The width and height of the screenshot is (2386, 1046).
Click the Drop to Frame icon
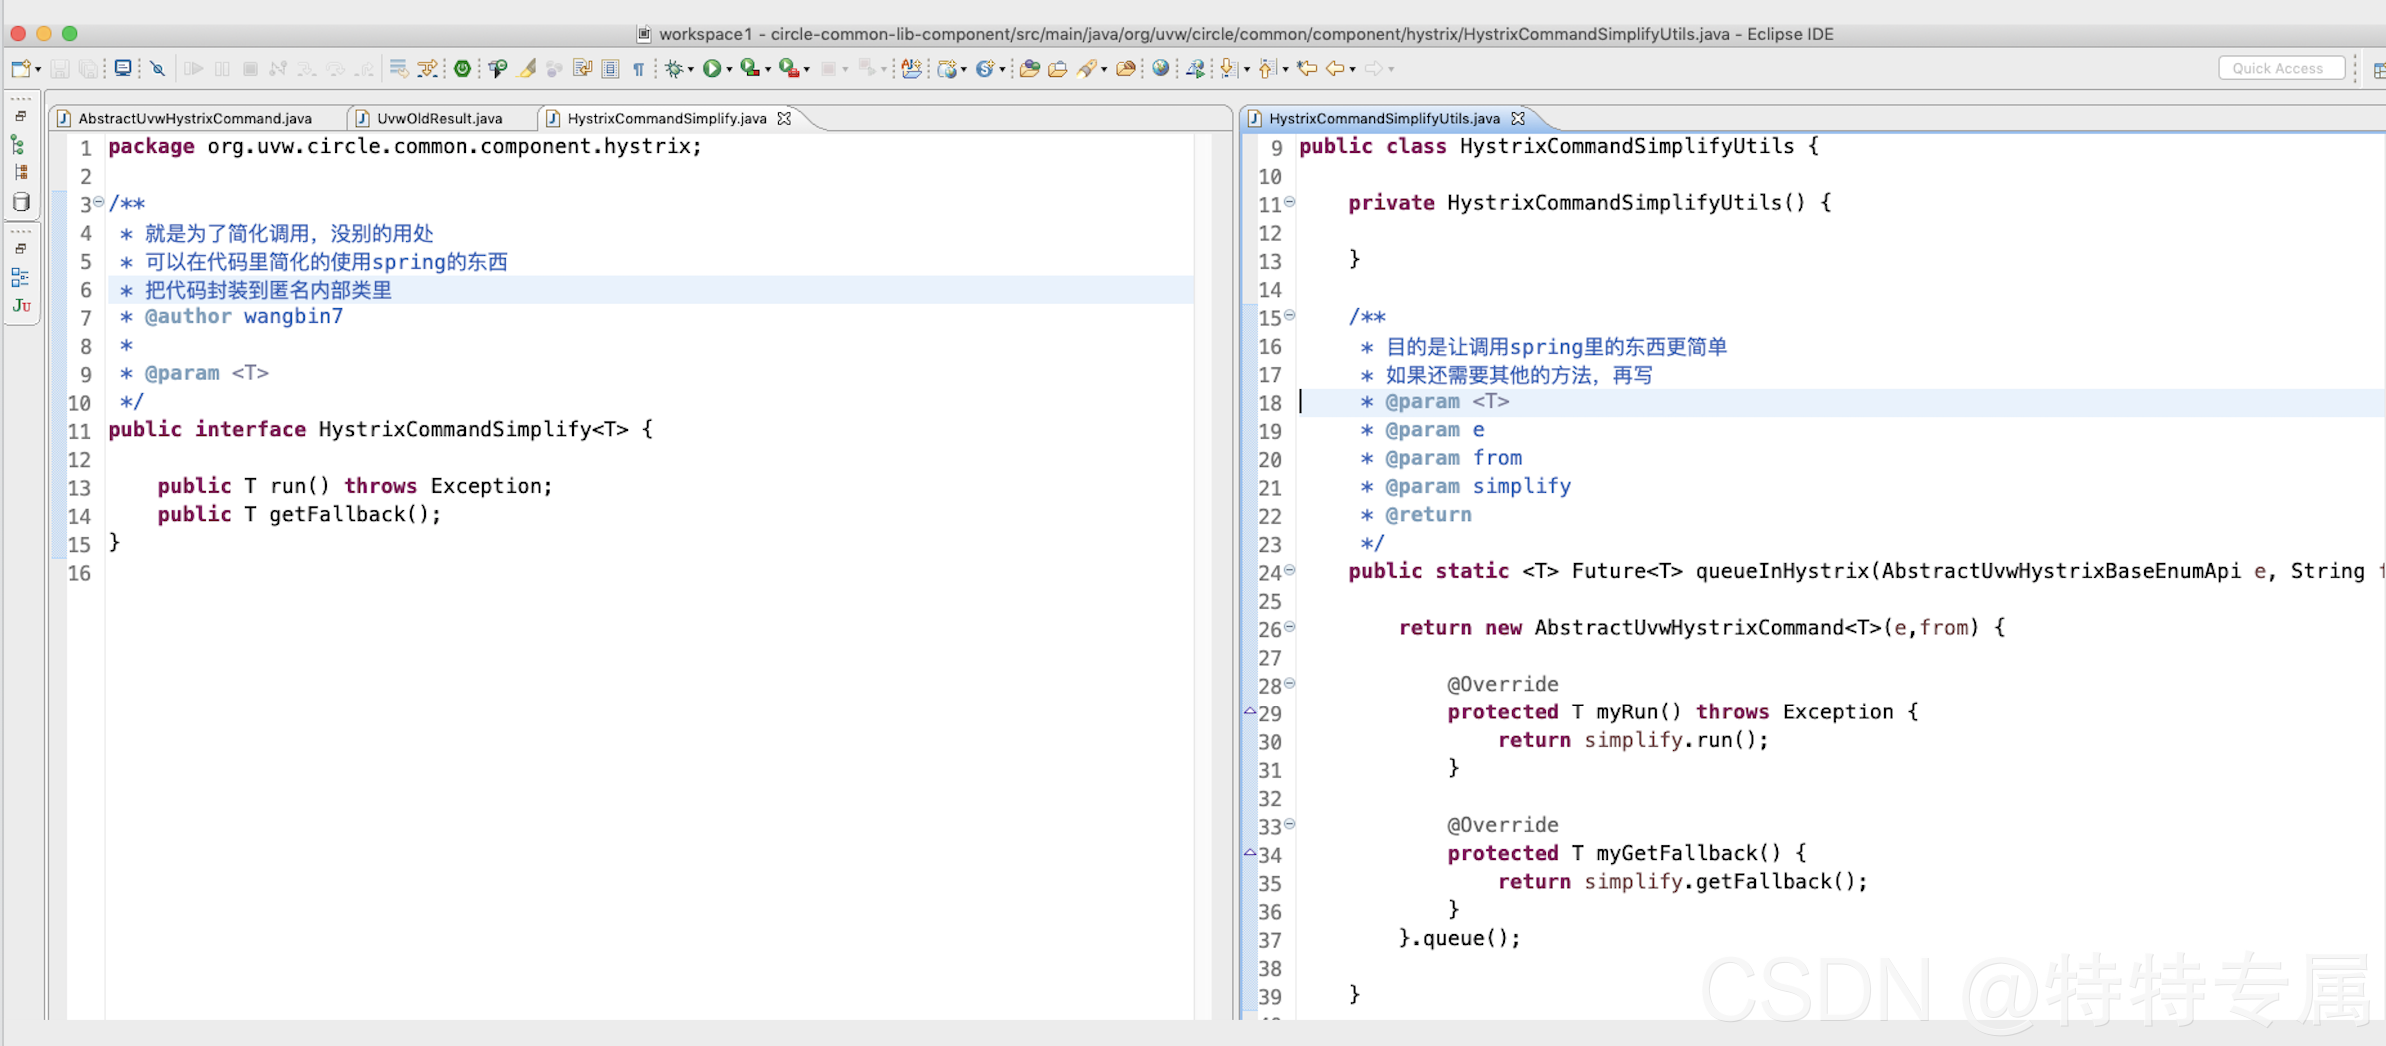[x=399, y=68]
